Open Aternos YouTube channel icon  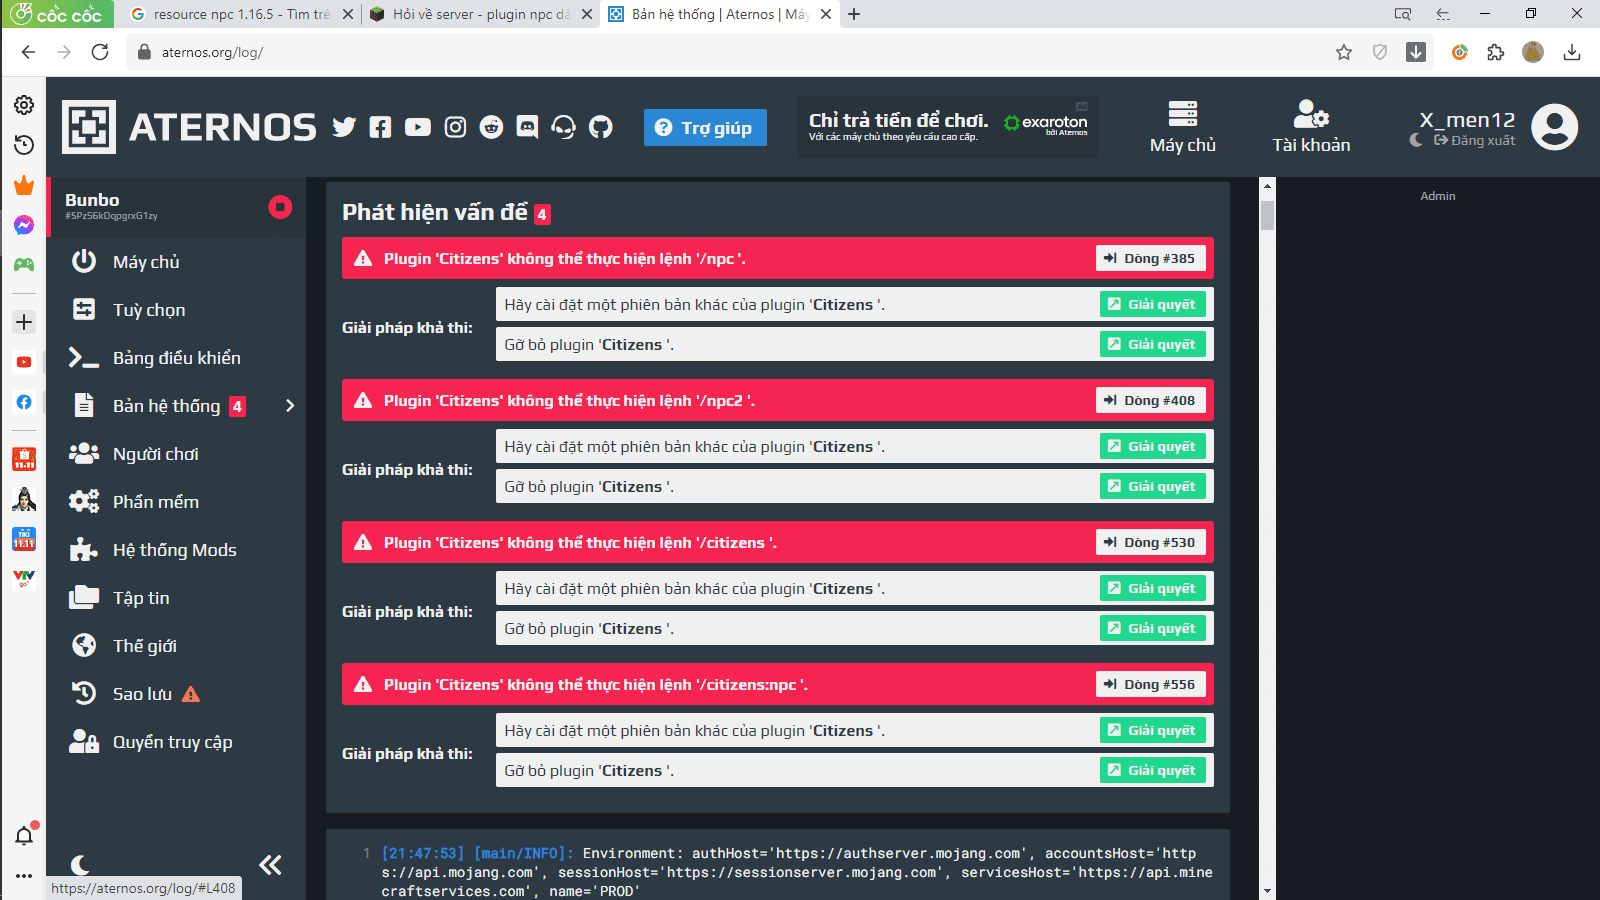(x=418, y=127)
